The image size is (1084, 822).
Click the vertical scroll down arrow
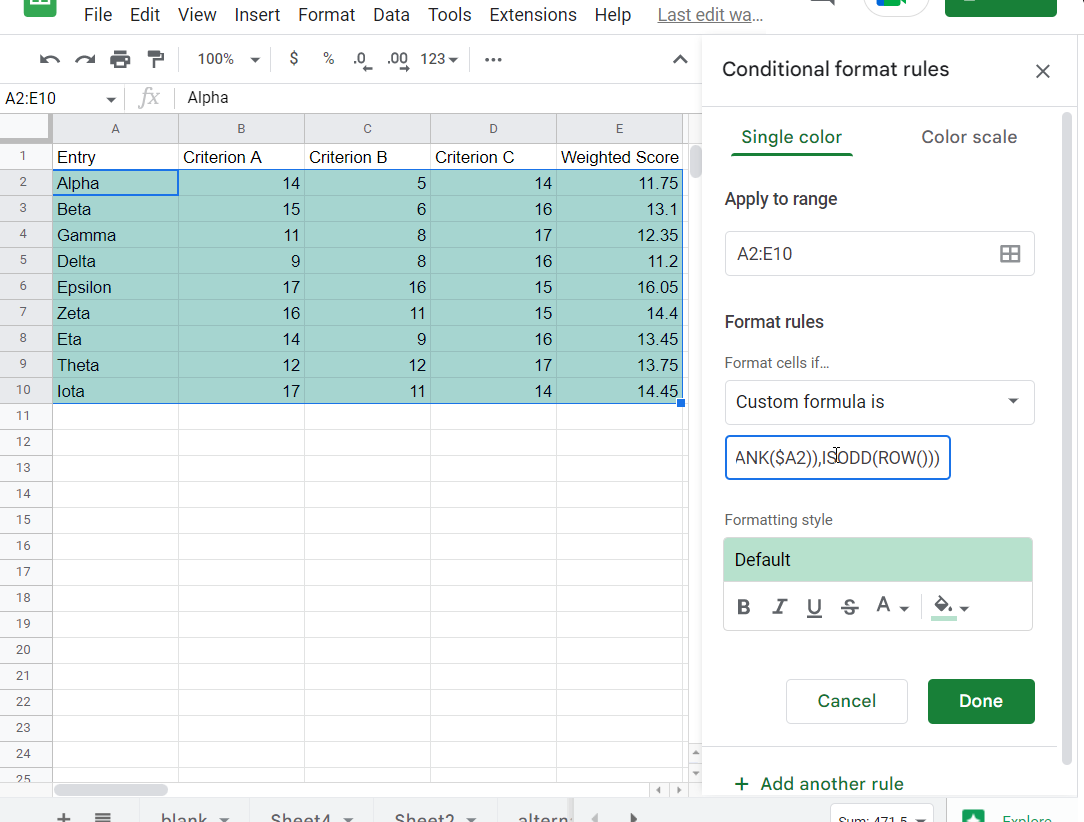click(695, 773)
